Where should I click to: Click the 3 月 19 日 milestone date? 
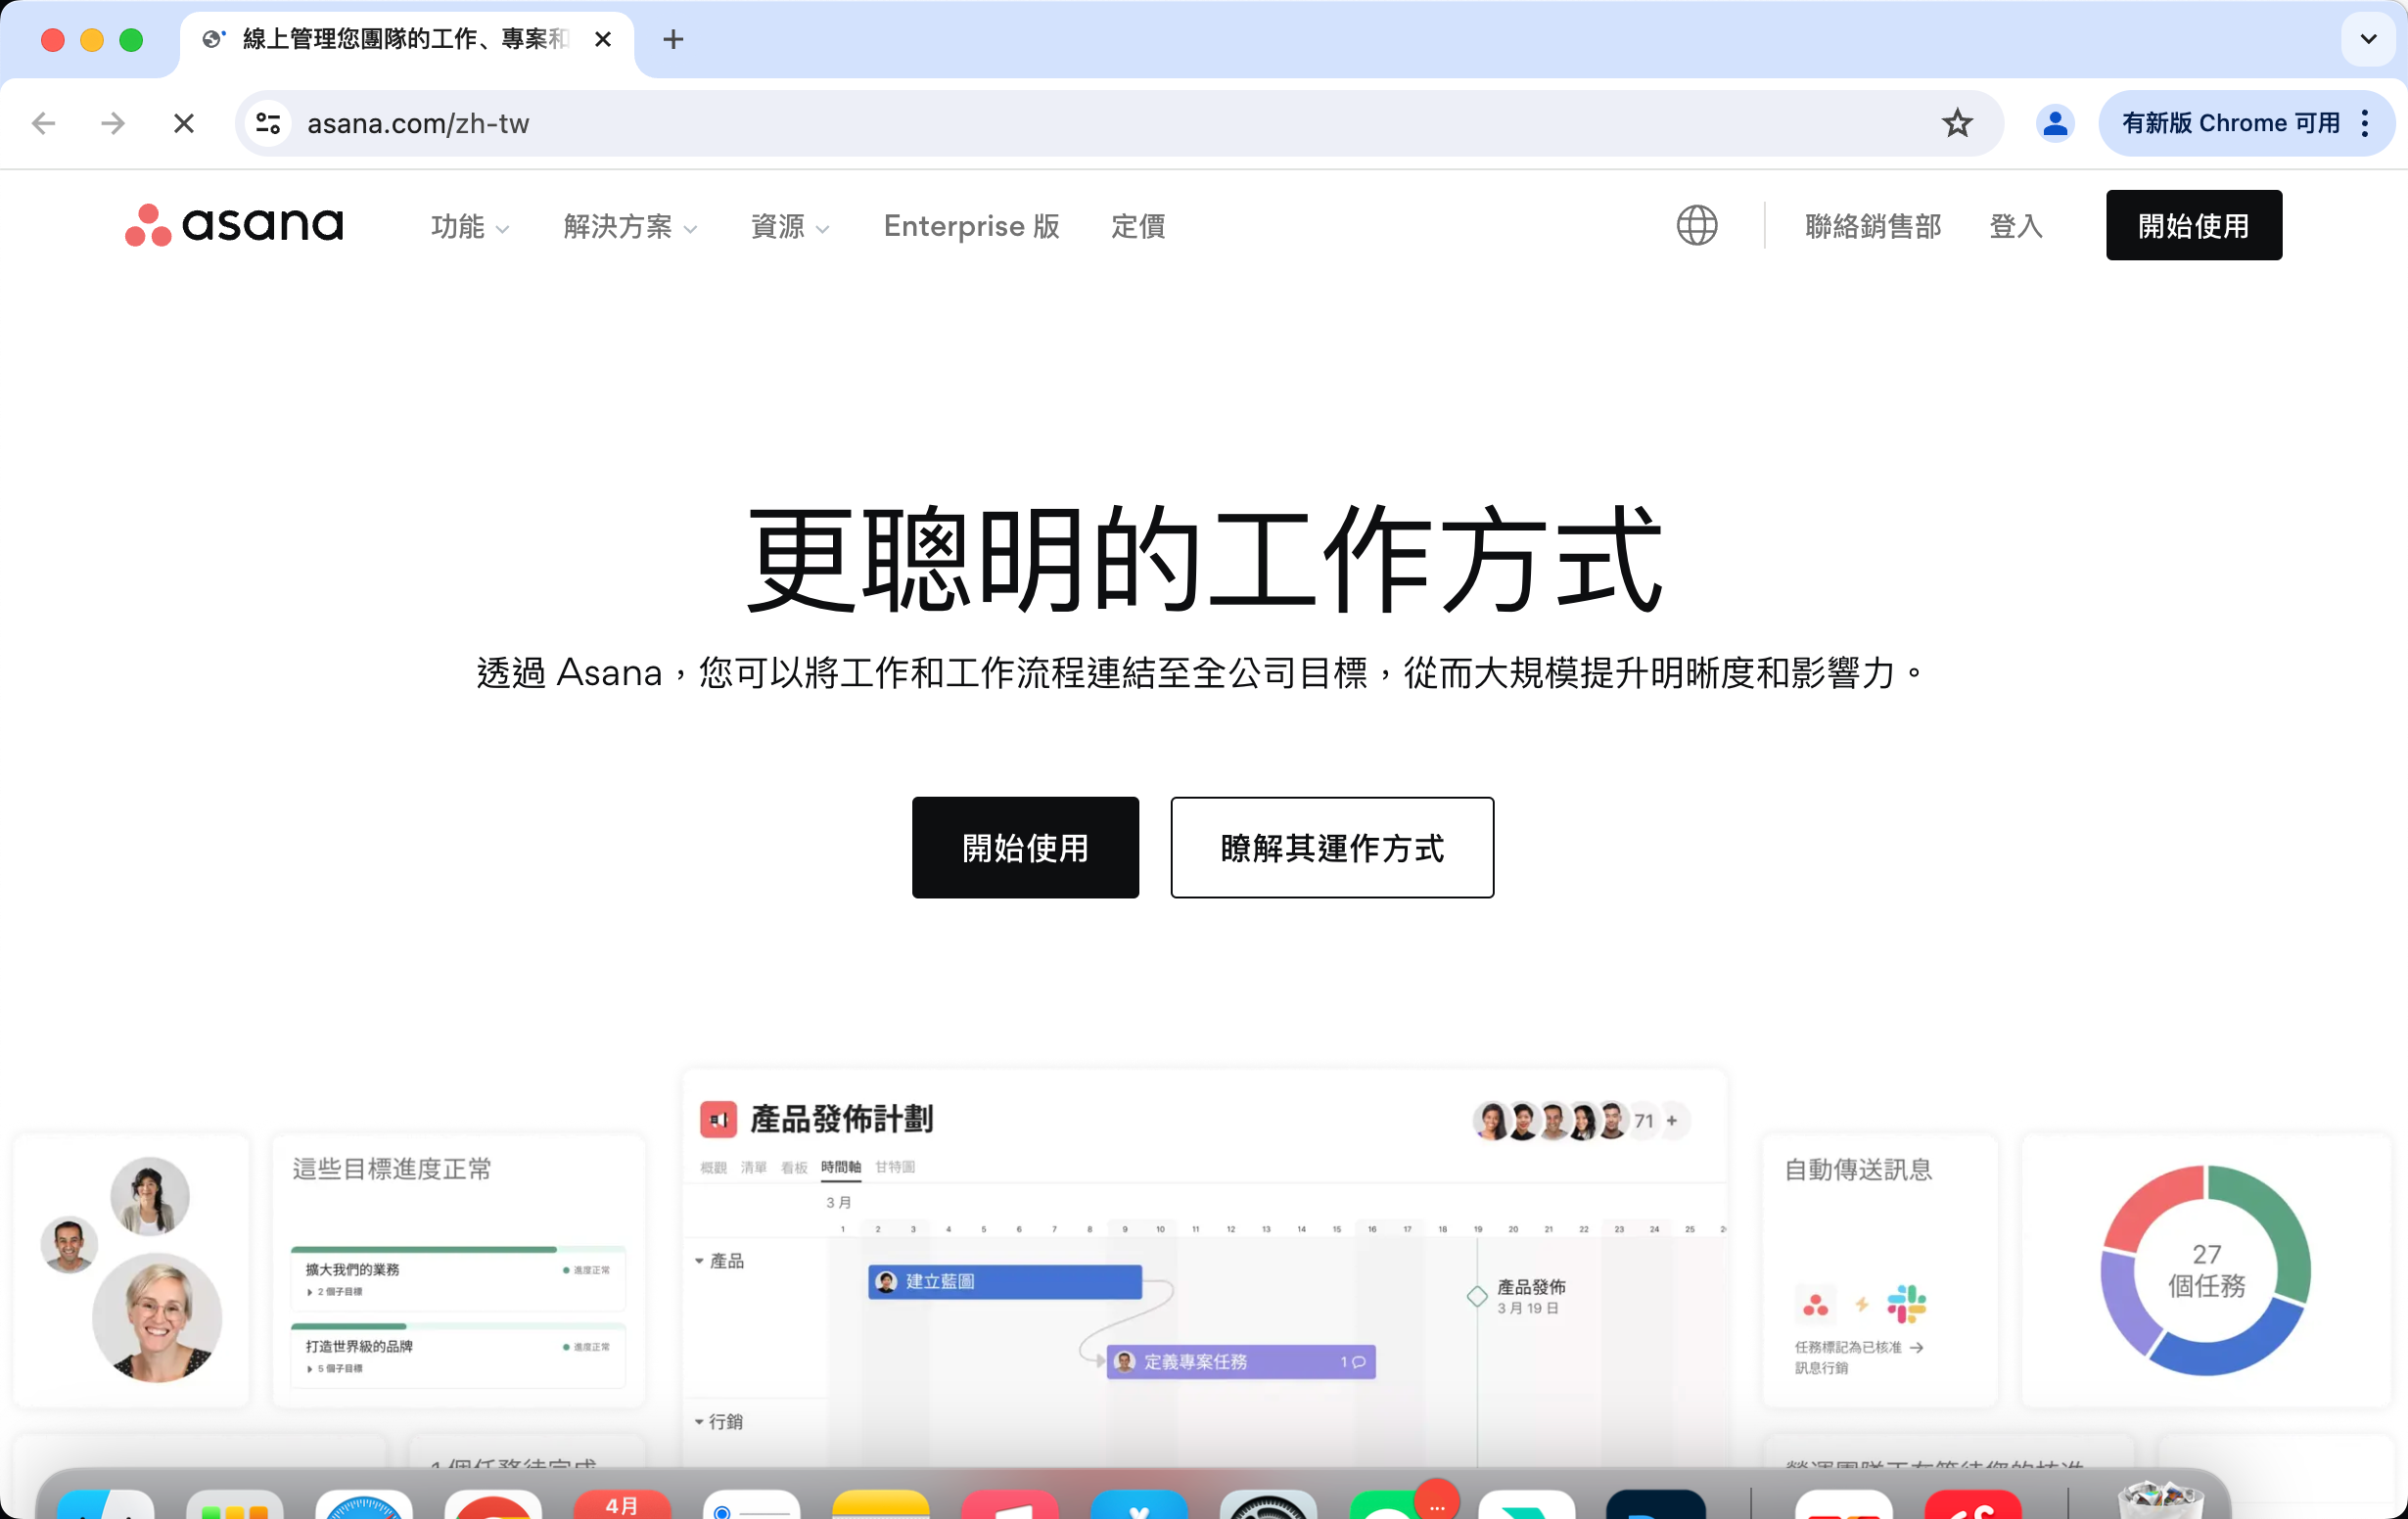click(x=1527, y=1308)
